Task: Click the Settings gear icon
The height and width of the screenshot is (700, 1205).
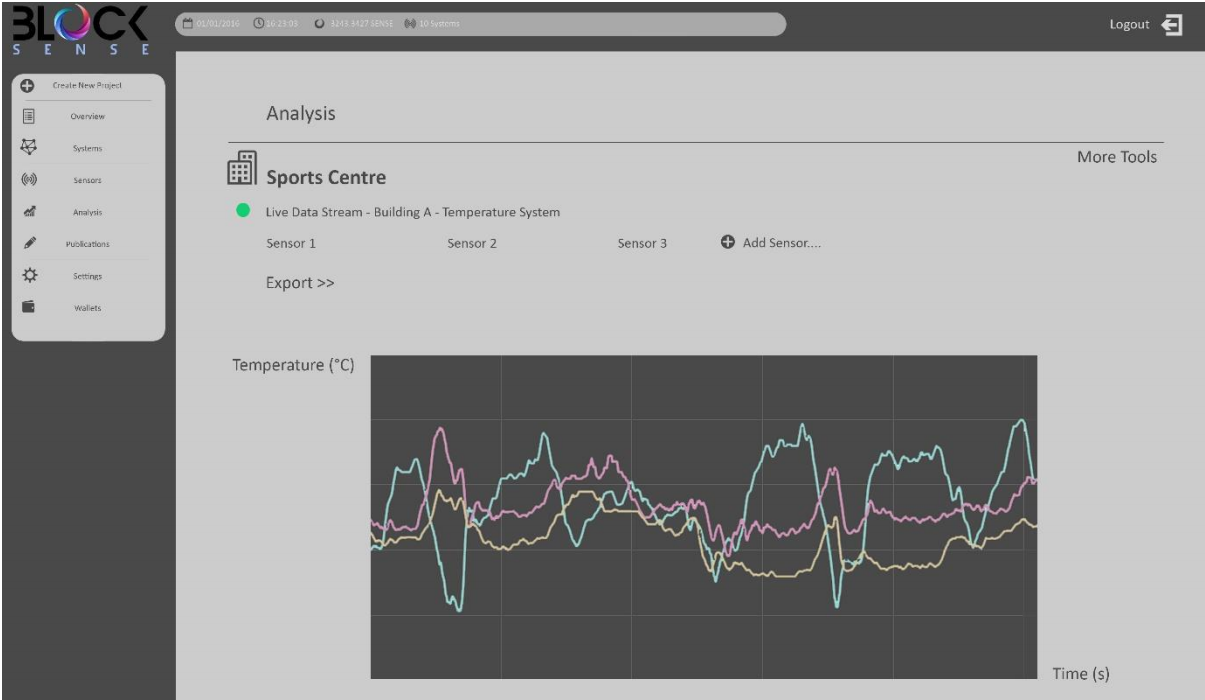Action: click(x=28, y=275)
